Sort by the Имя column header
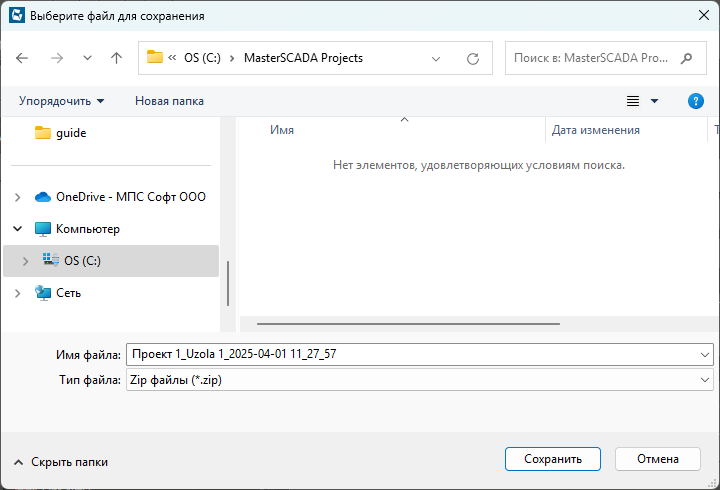The image size is (720, 490). coord(281,130)
